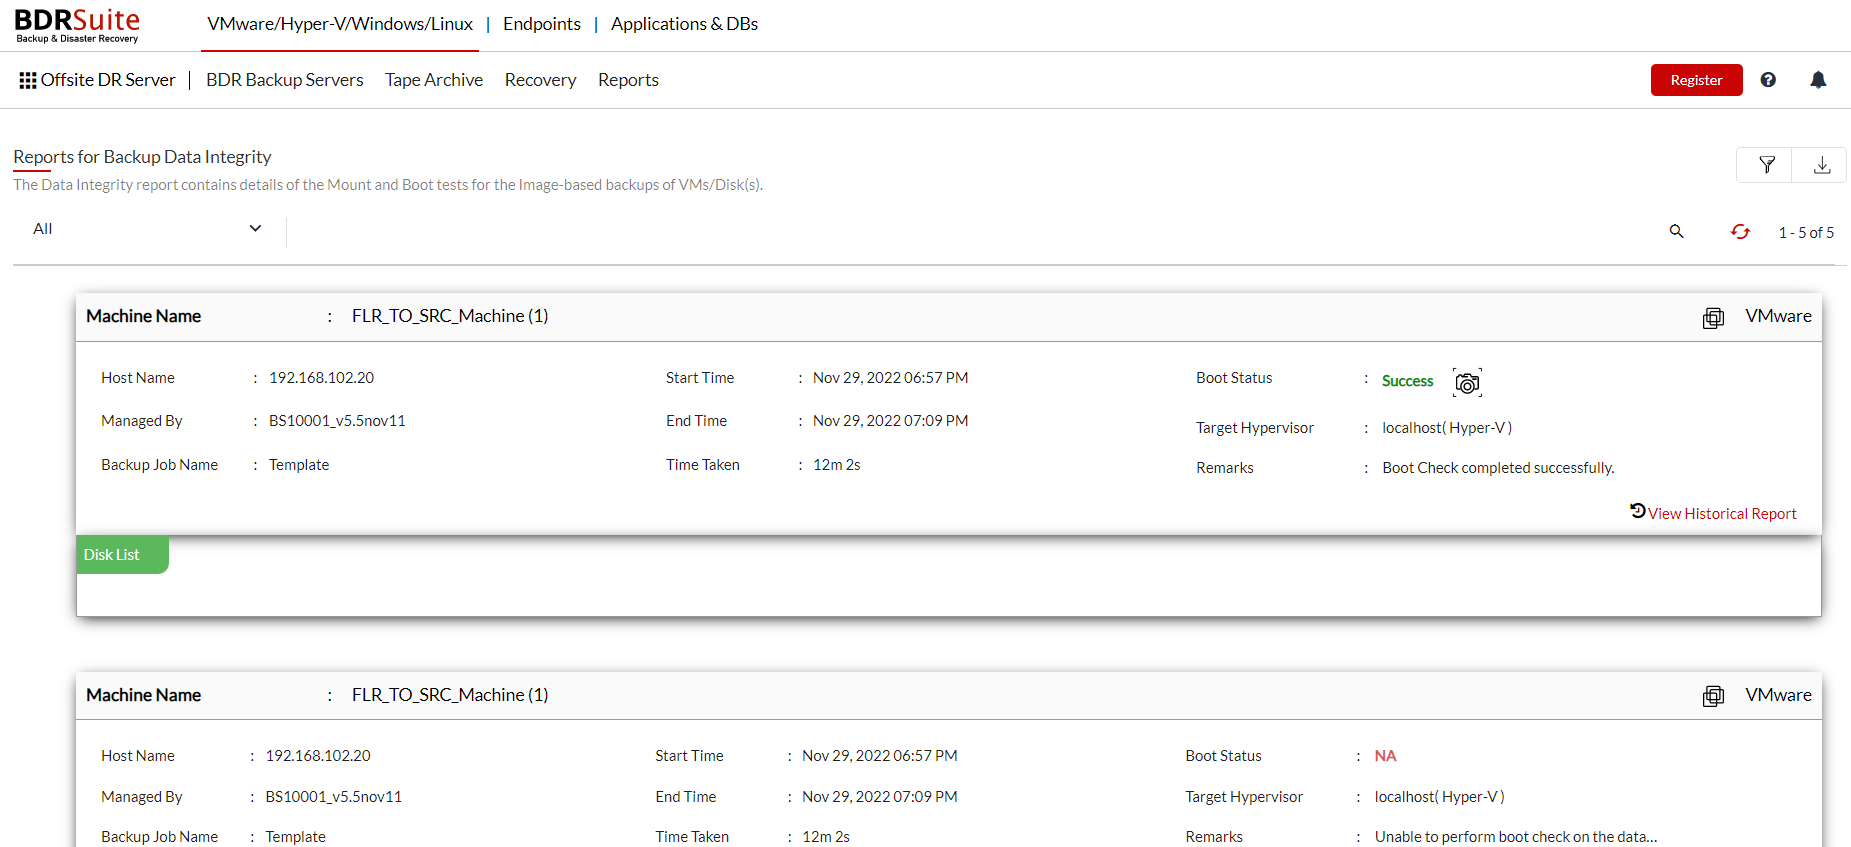
Task: Click 'Boot Check completed successfully.' remark
Action: [x=1498, y=468]
